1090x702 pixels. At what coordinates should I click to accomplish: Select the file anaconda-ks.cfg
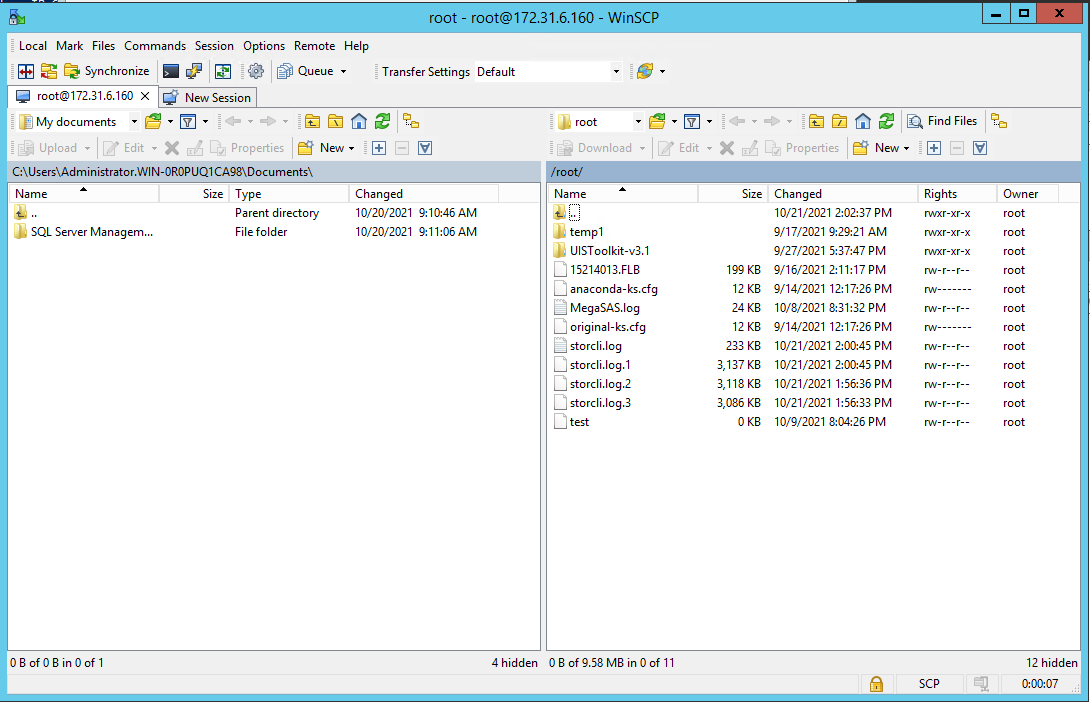[x=614, y=289]
